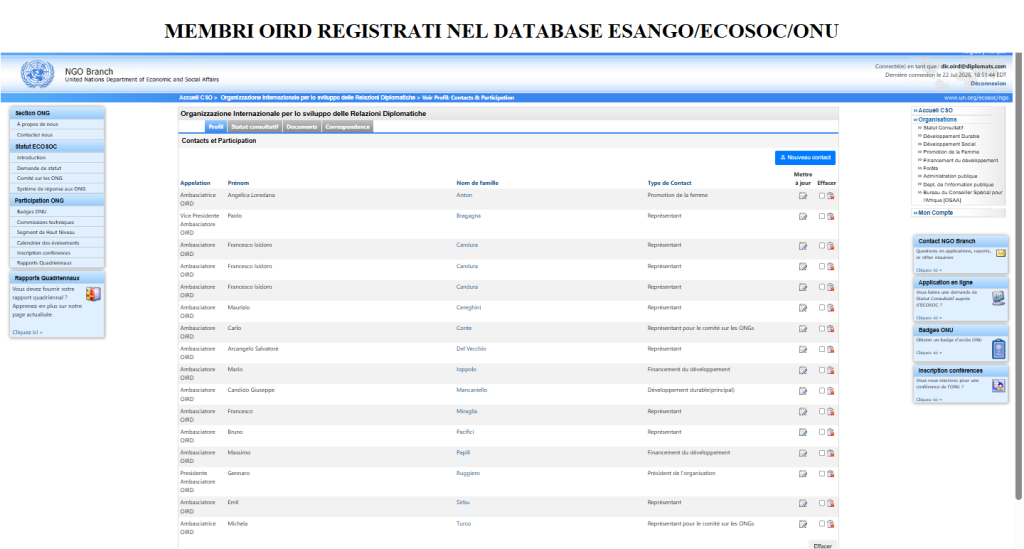Switch to the Correspondance tab

[347, 127]
